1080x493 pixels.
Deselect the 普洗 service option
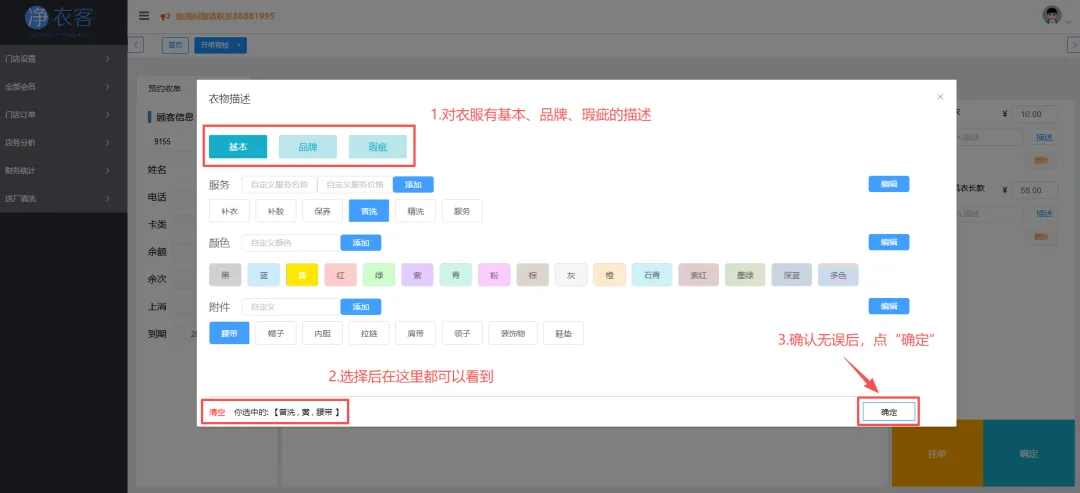click(x=368, y=211)
